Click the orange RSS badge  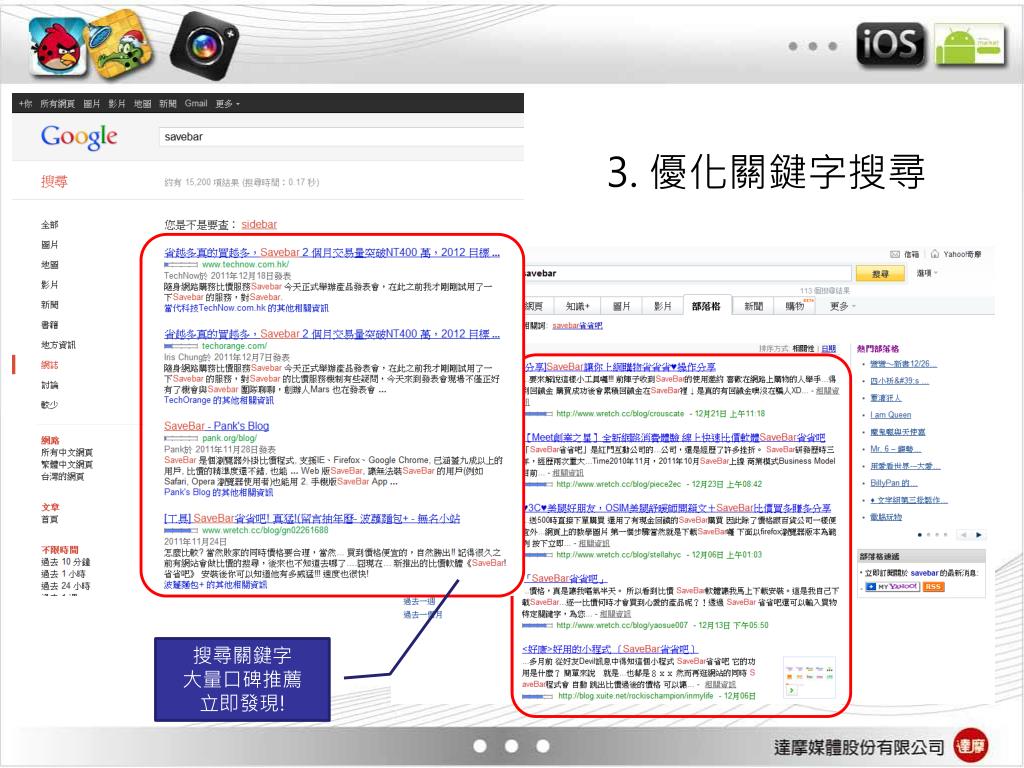[x=933, y=586]
